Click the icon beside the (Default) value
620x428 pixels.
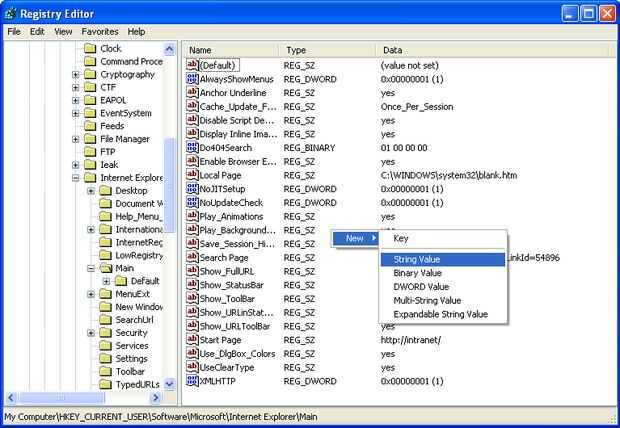click(x=192, y=65)
